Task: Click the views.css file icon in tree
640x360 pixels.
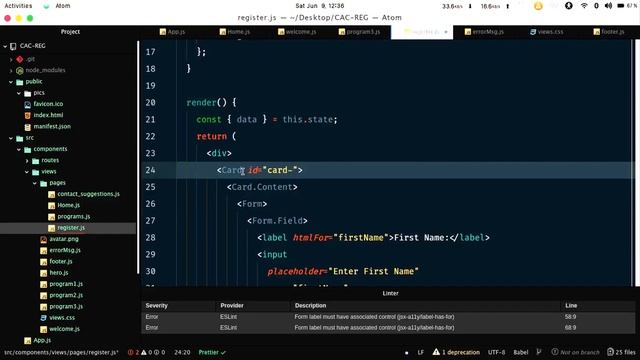Action: click(43, 318)
